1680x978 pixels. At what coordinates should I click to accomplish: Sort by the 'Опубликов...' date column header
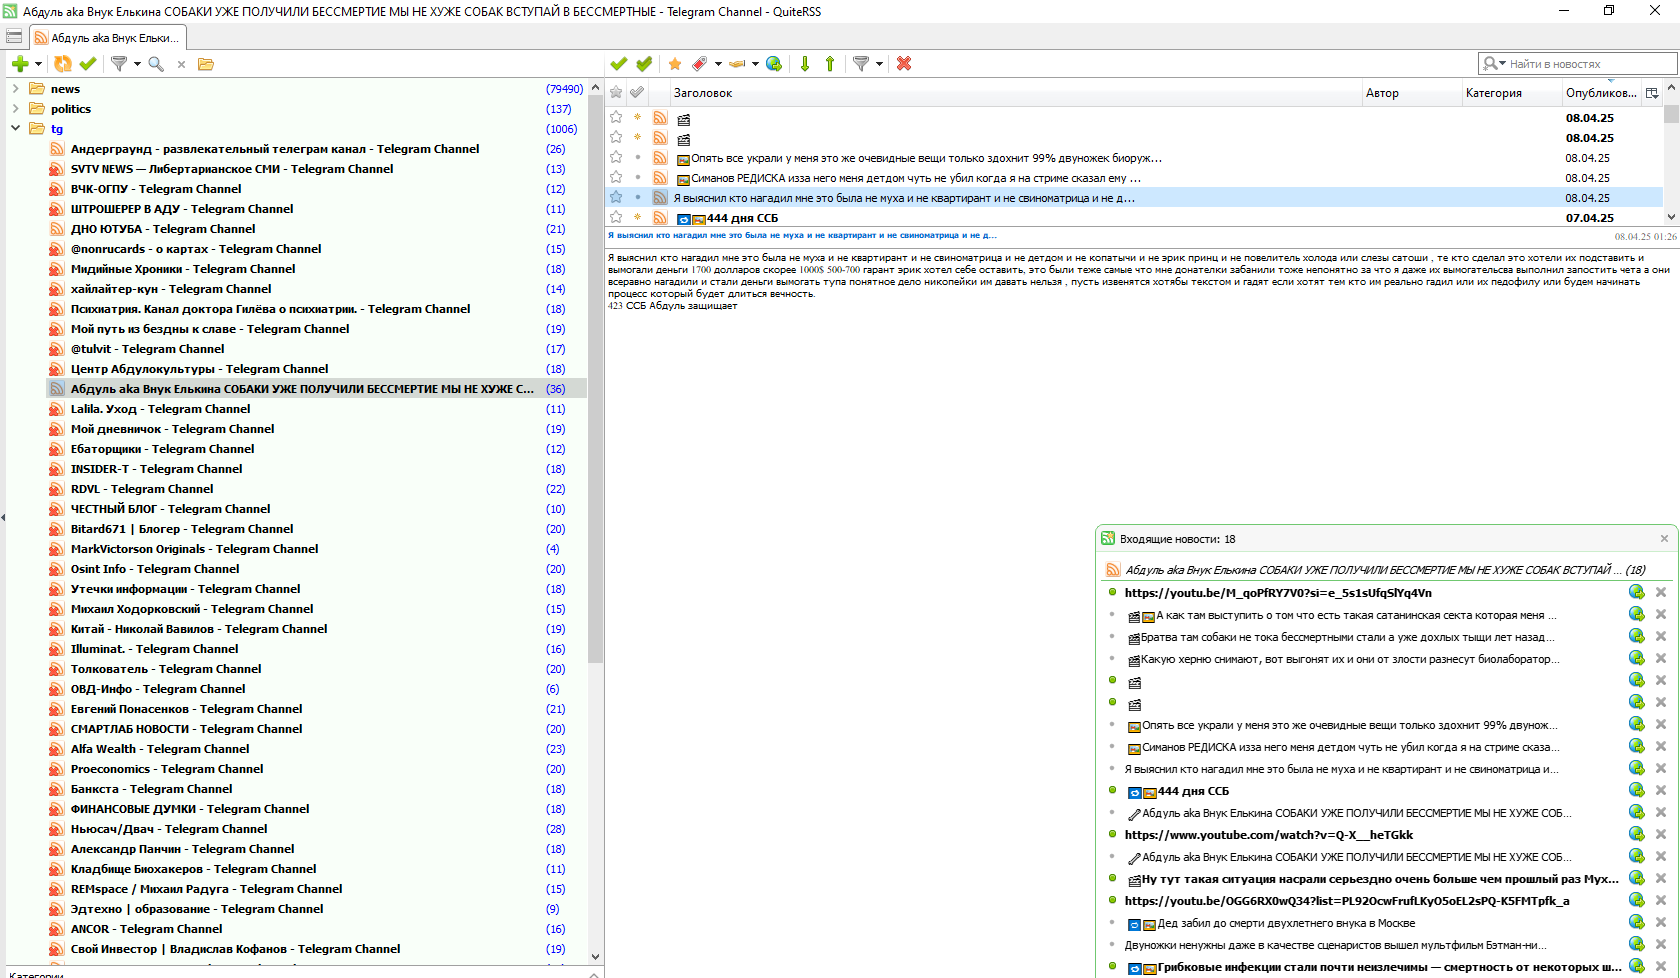[1601, 93]
